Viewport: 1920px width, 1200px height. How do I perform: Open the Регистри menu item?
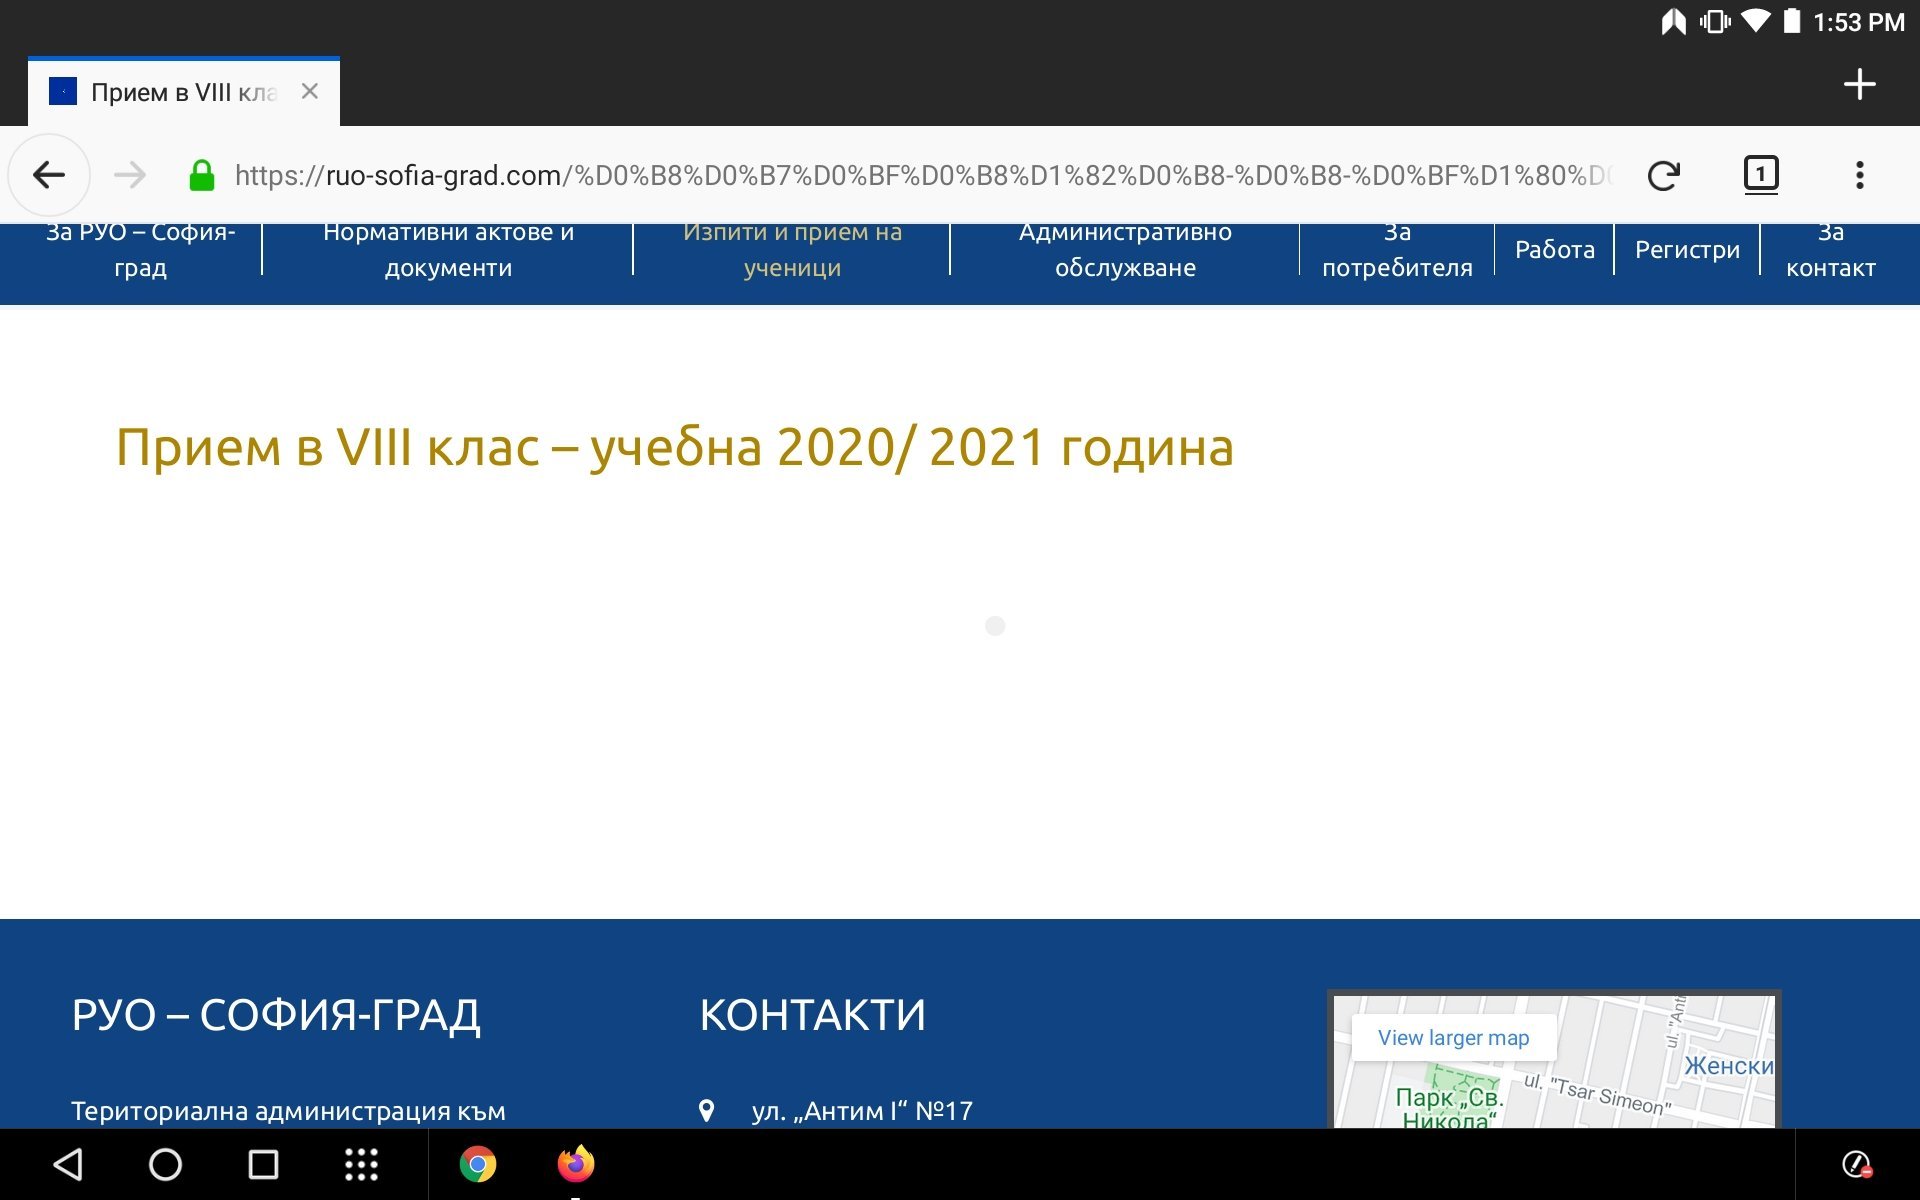click(x=1687, y=250)
